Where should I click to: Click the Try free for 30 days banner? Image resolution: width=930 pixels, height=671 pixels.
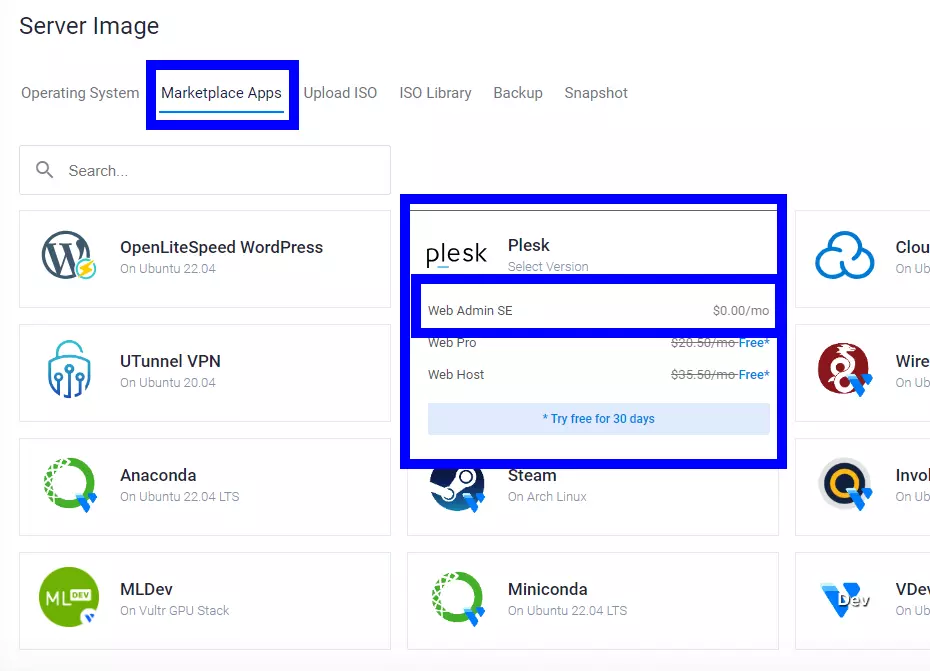pos(598,419)
